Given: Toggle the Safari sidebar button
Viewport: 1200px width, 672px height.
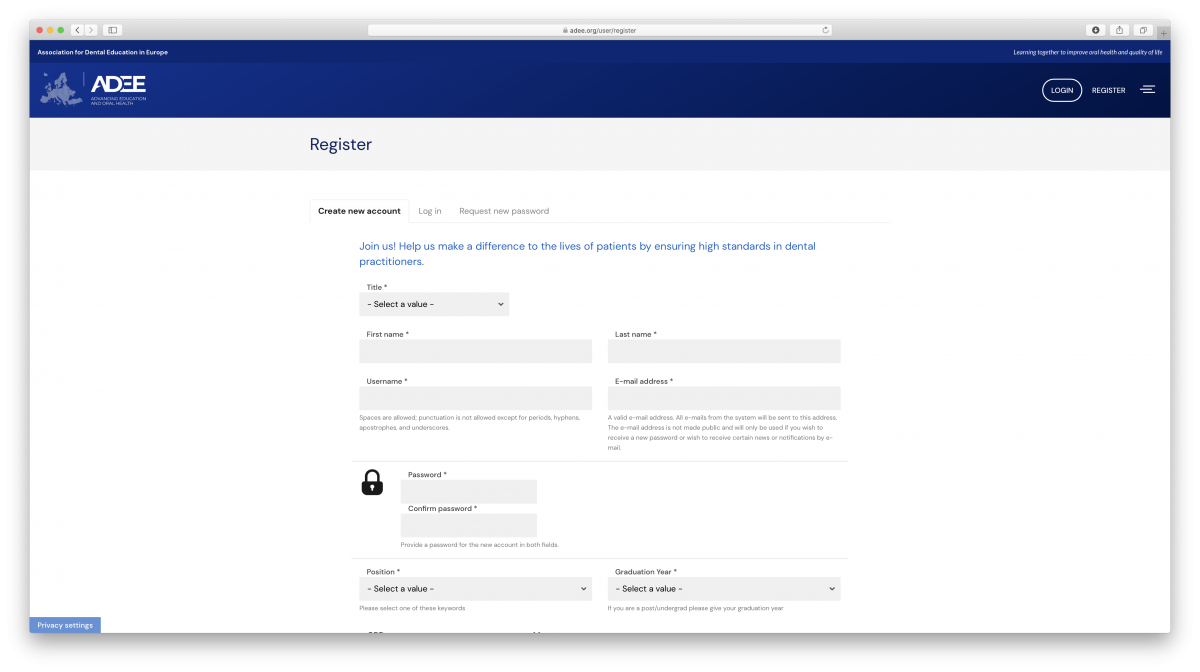Looking at the screenshot, I should (x=112, y=30).
